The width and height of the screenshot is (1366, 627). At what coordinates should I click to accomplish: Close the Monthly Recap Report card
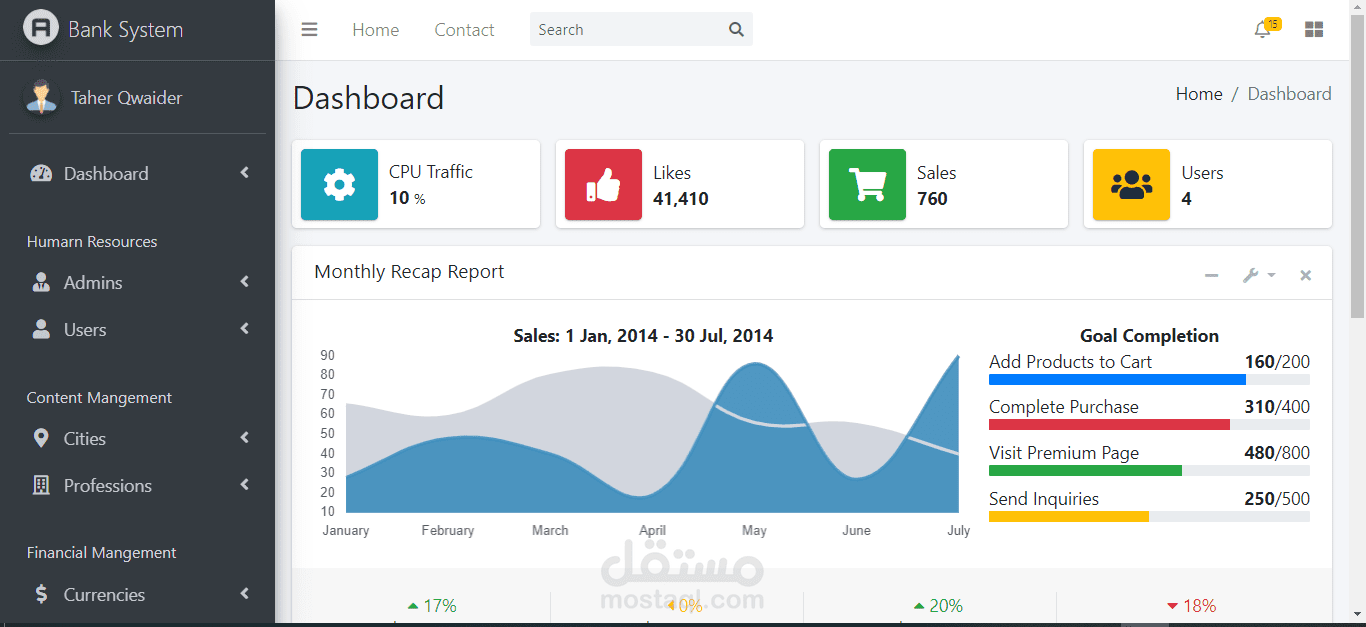pyautogui.click(x=1305, y=275)
